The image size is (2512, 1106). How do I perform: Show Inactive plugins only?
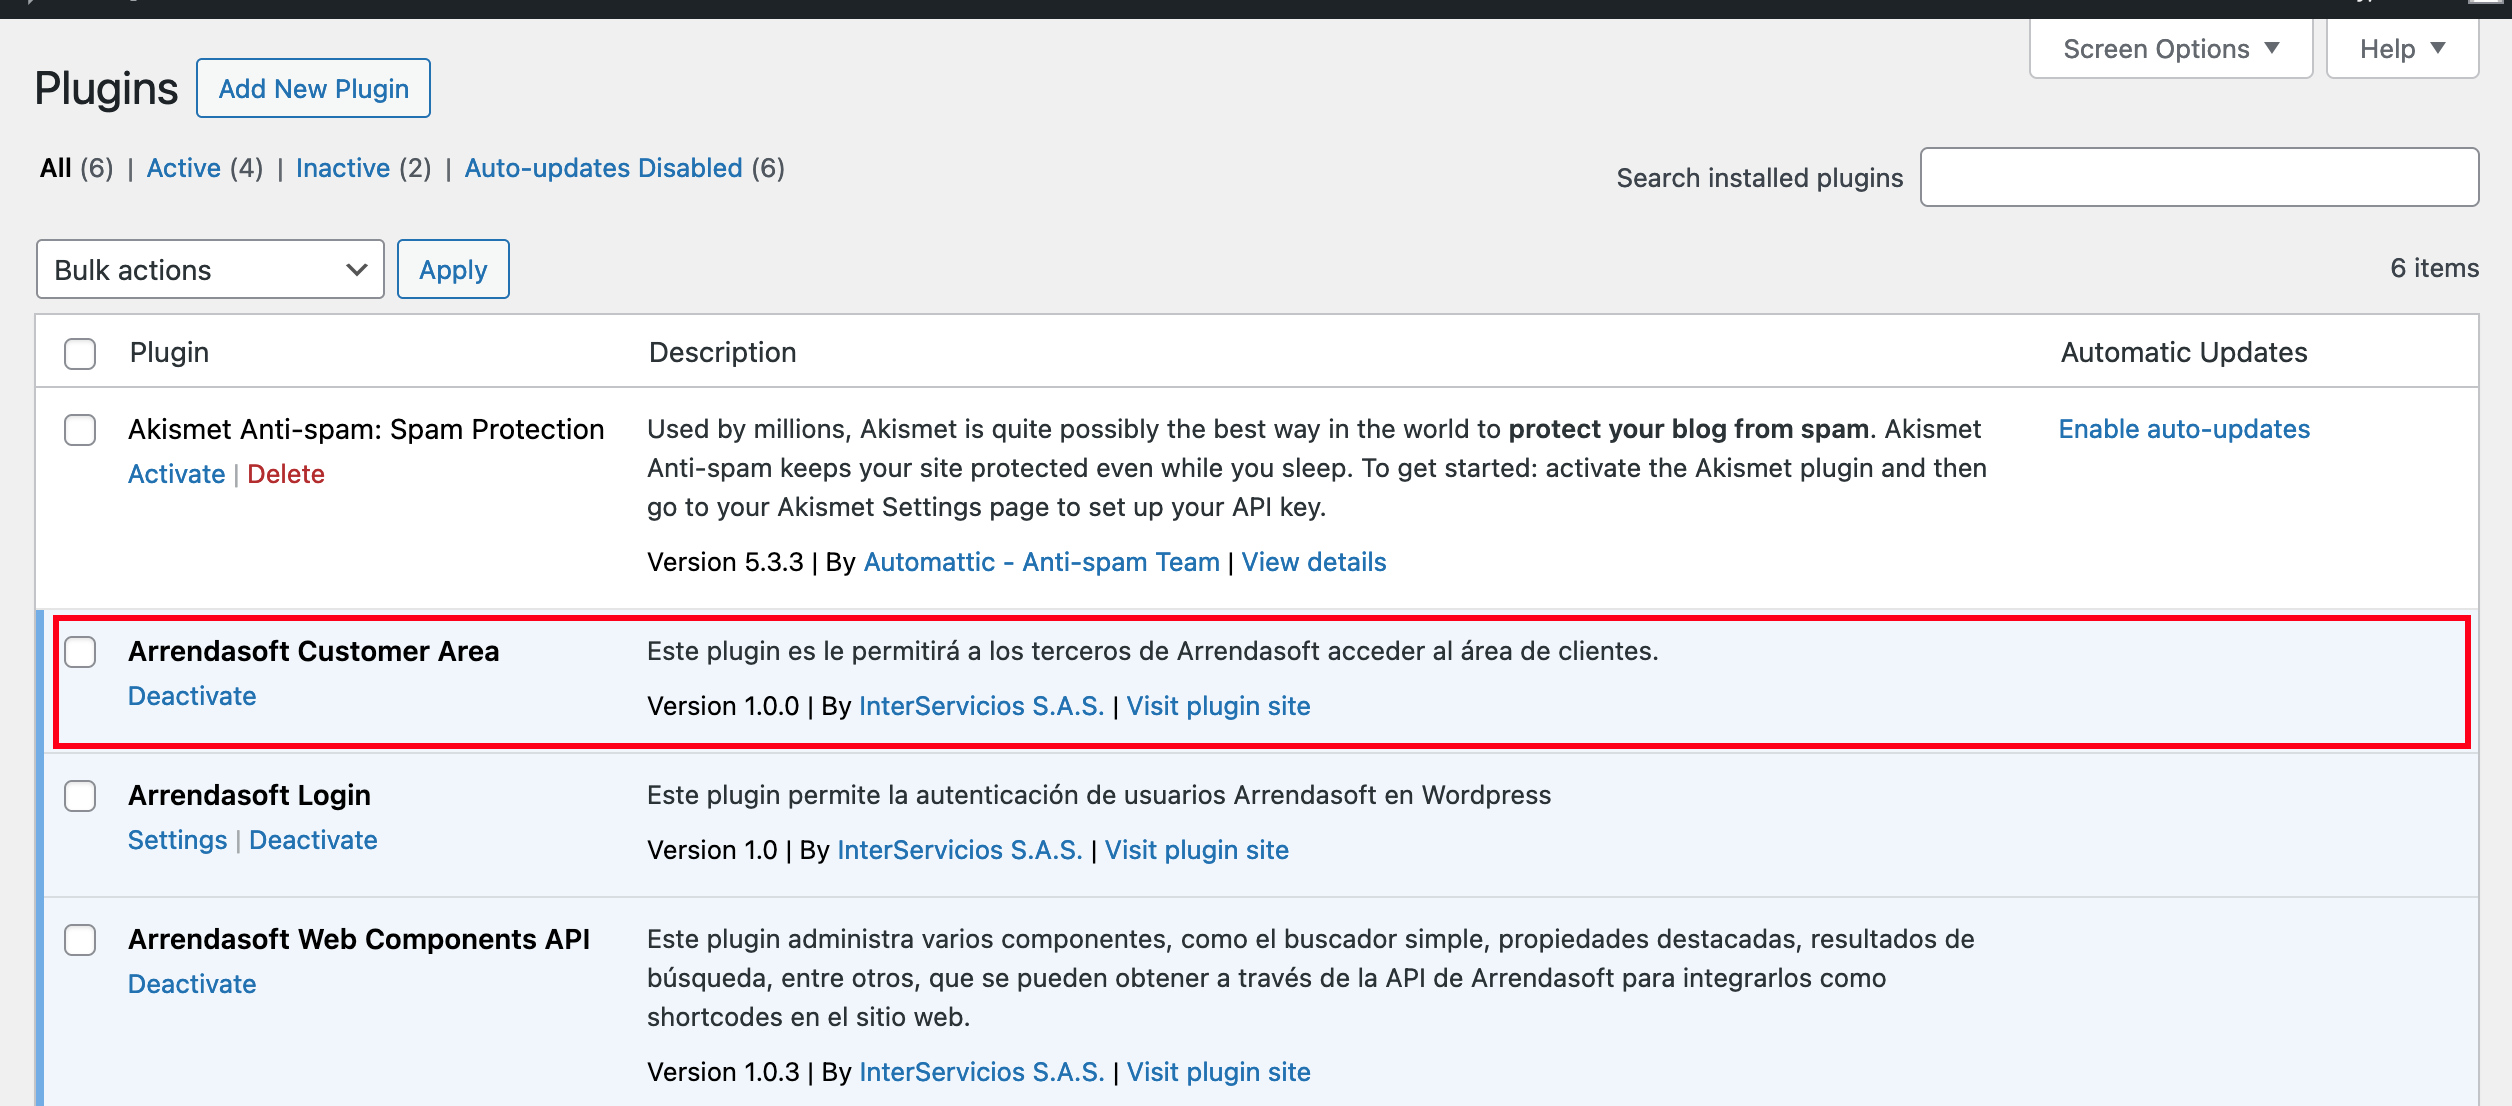343,168
